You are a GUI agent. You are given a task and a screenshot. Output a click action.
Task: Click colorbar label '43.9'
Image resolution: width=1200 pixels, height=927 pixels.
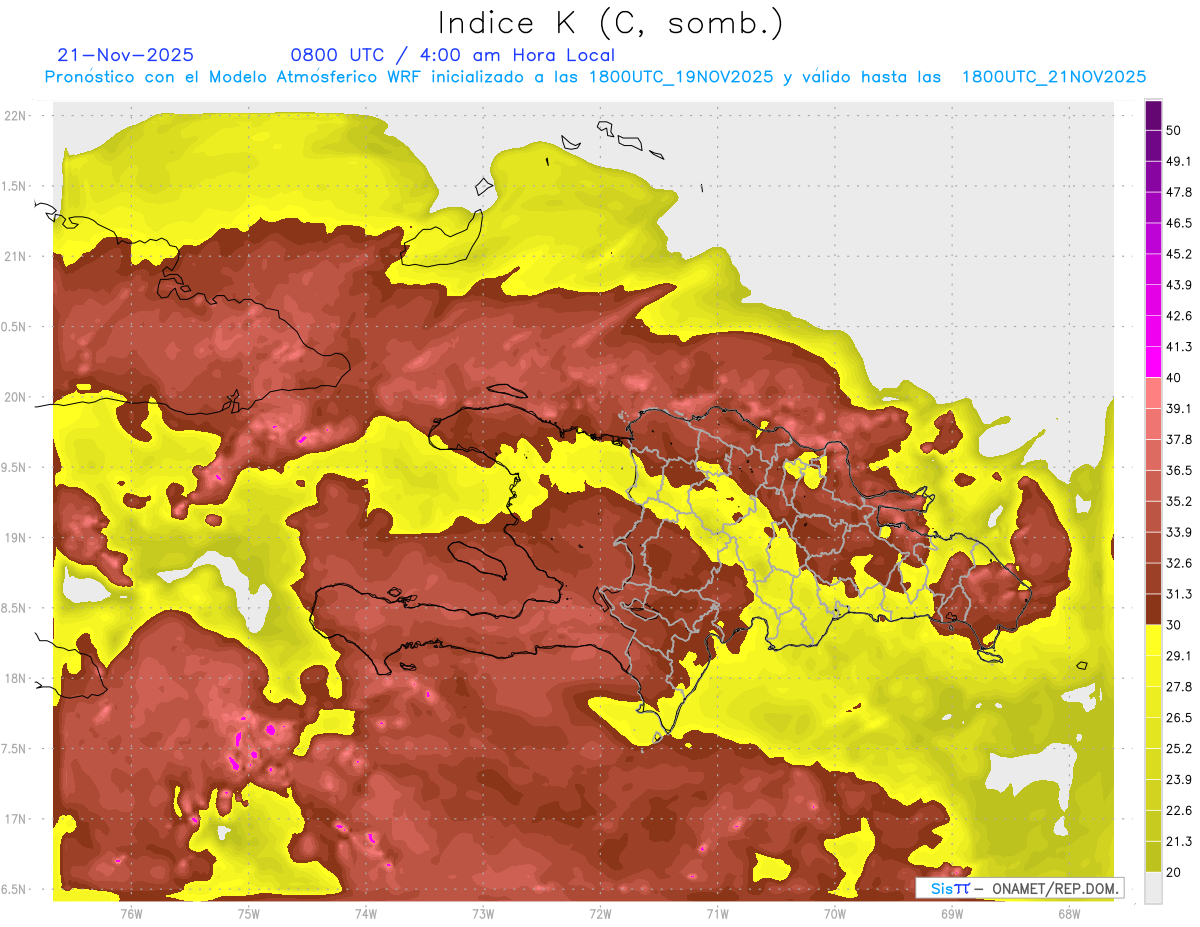coord(1178,285)
